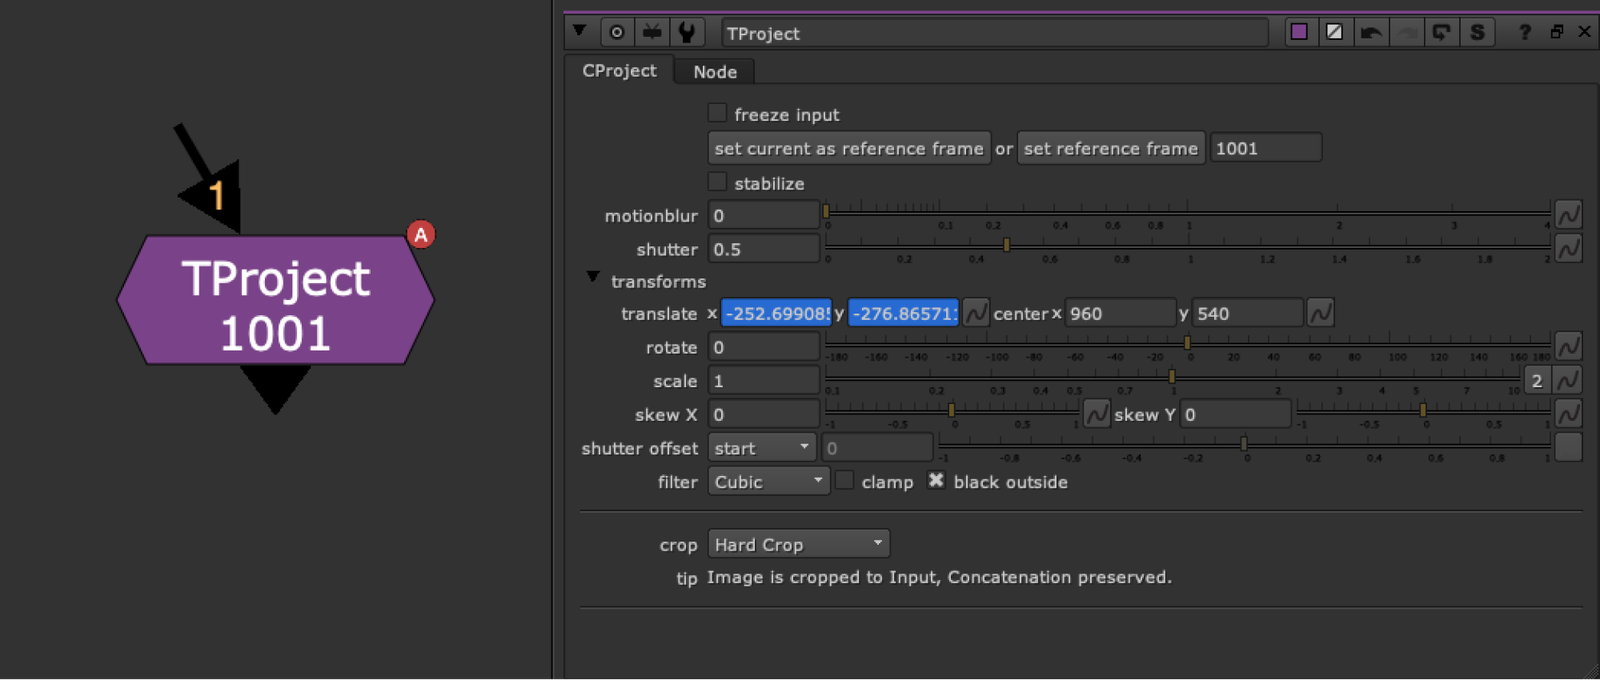Open the rotate animation curve icon
Viewport: 1600px width, 680px height.
pos(1568,347)
